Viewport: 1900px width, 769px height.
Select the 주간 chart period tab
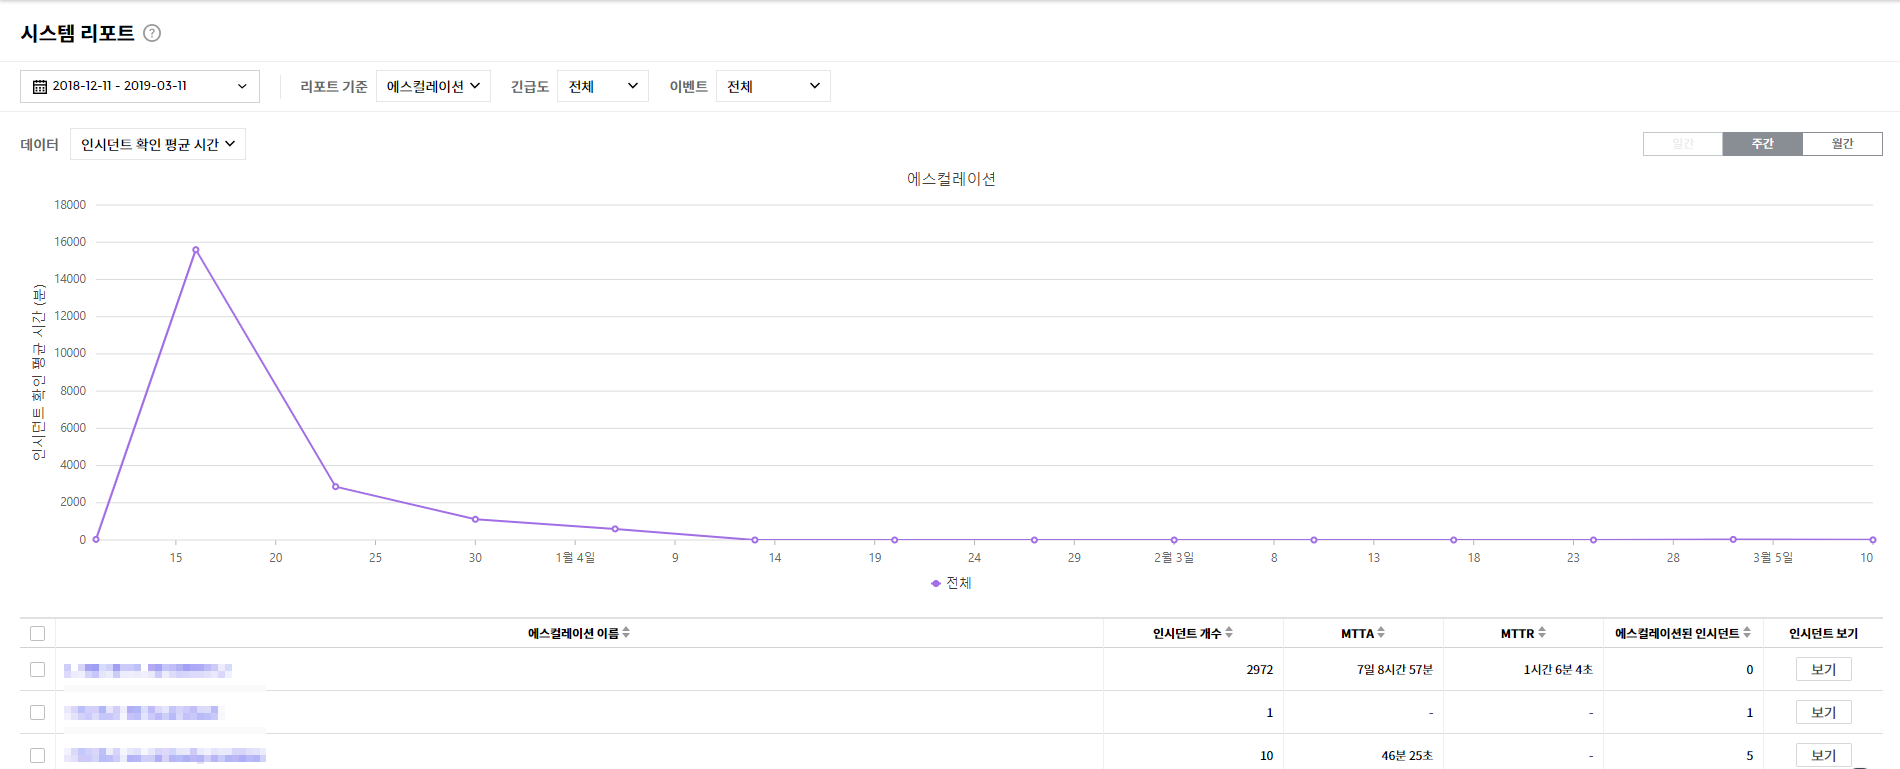(1762, 144)
